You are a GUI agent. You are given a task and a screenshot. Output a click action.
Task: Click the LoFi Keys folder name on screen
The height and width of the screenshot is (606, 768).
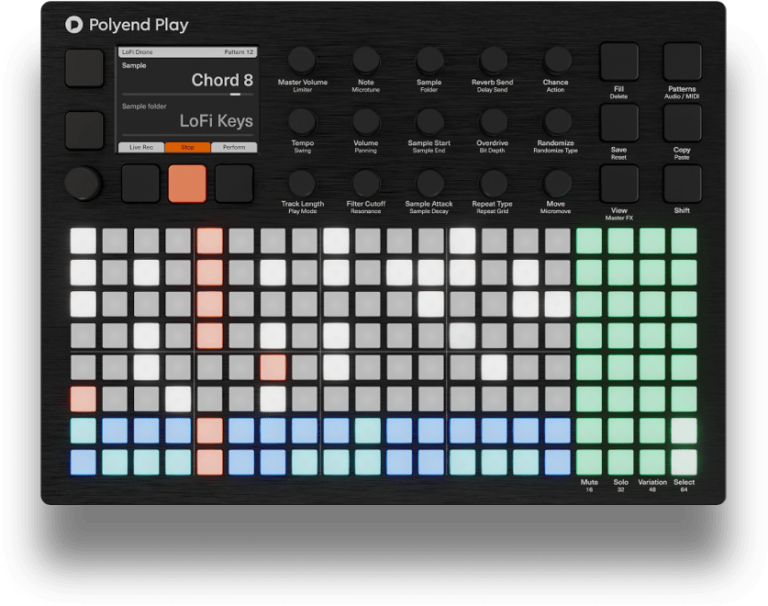click(x=216, y=121)
